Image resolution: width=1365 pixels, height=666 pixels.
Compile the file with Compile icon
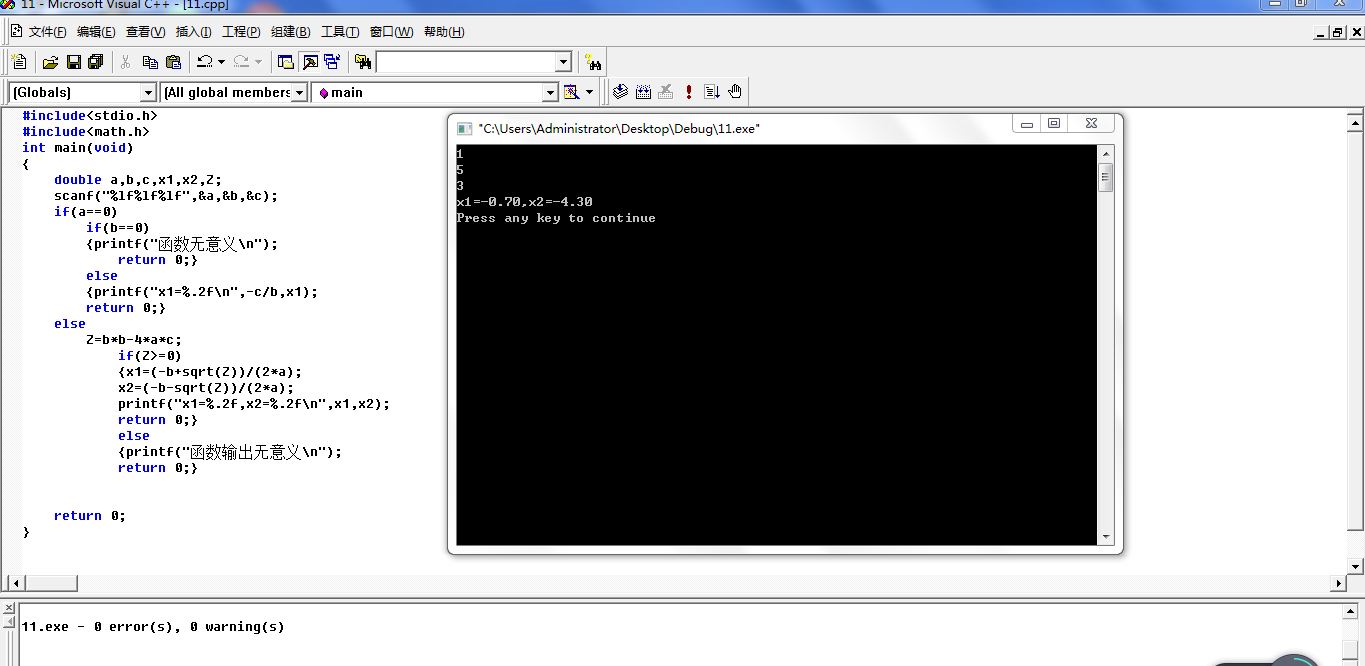pyautogui.click(x=620, y=92)
